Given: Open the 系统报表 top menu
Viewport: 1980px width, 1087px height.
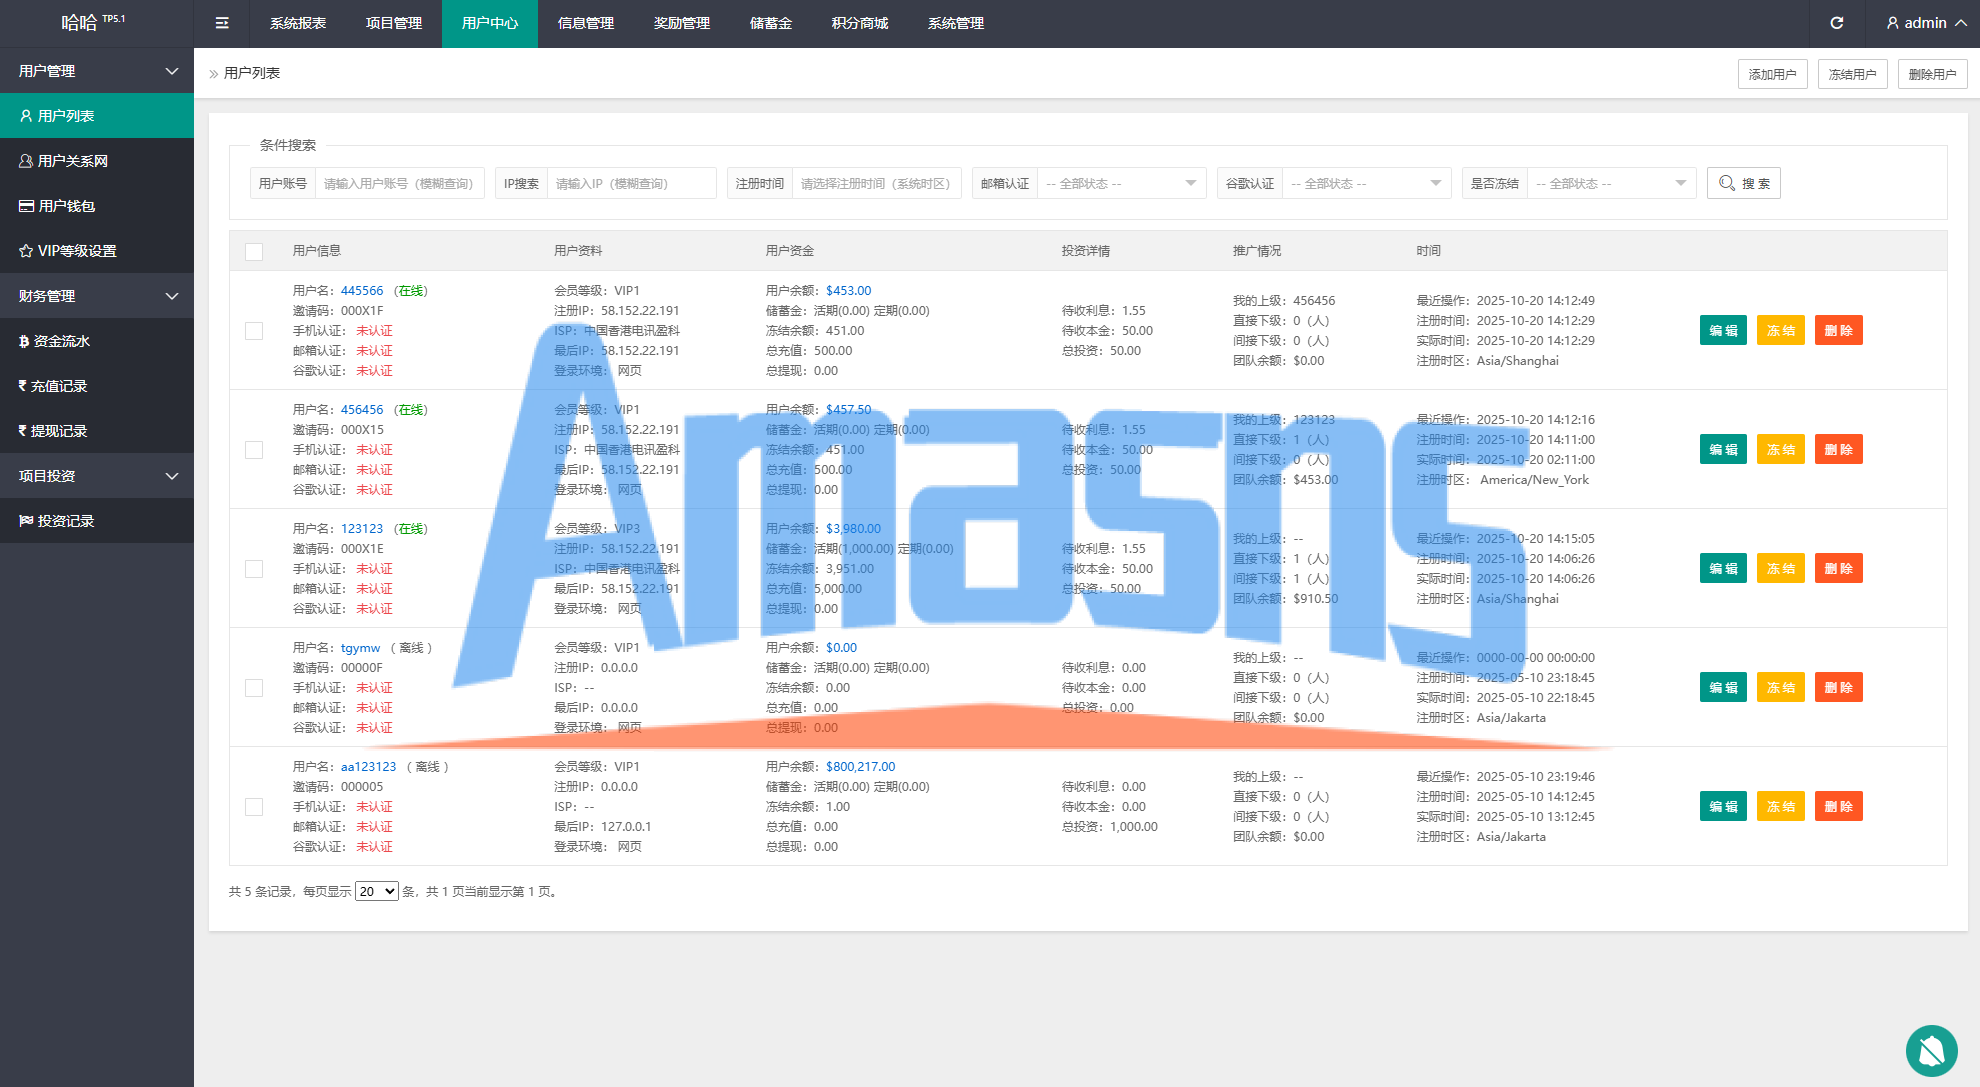Looking at the screenshot, I should point(297,23).
